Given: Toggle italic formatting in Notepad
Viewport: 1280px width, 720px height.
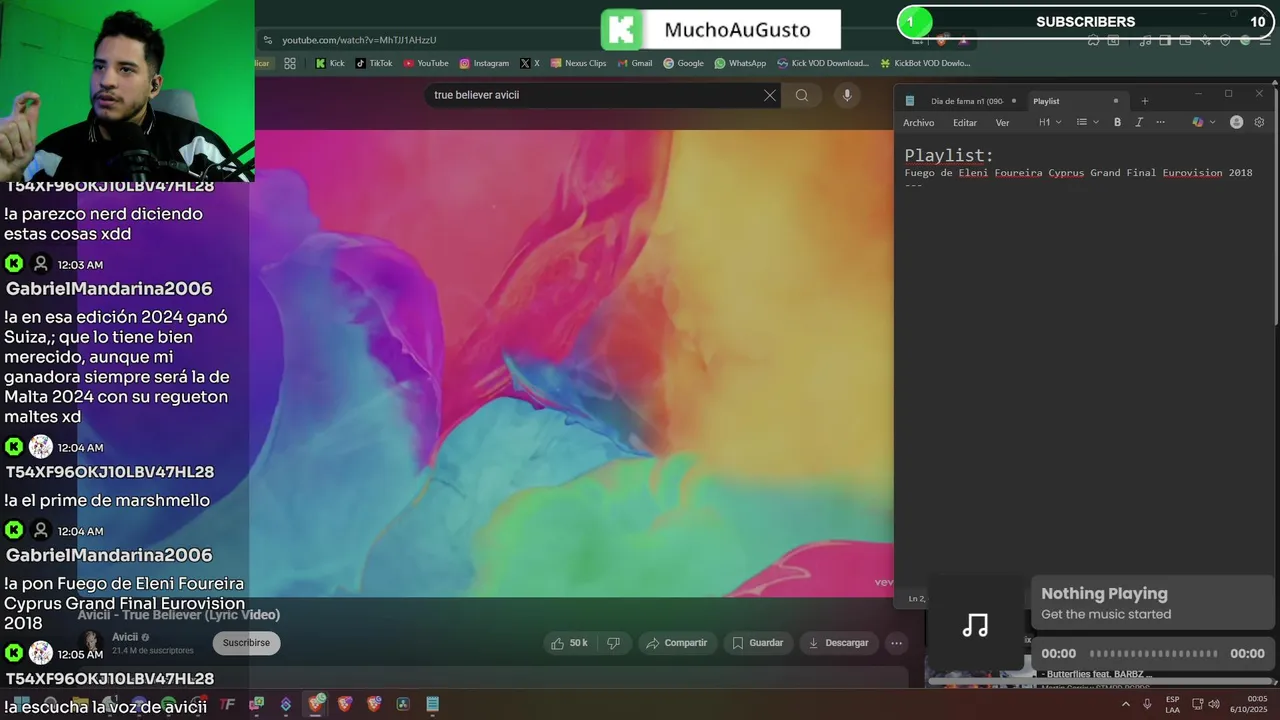Looking at the screenshot, I should [x=1138, y=122].
